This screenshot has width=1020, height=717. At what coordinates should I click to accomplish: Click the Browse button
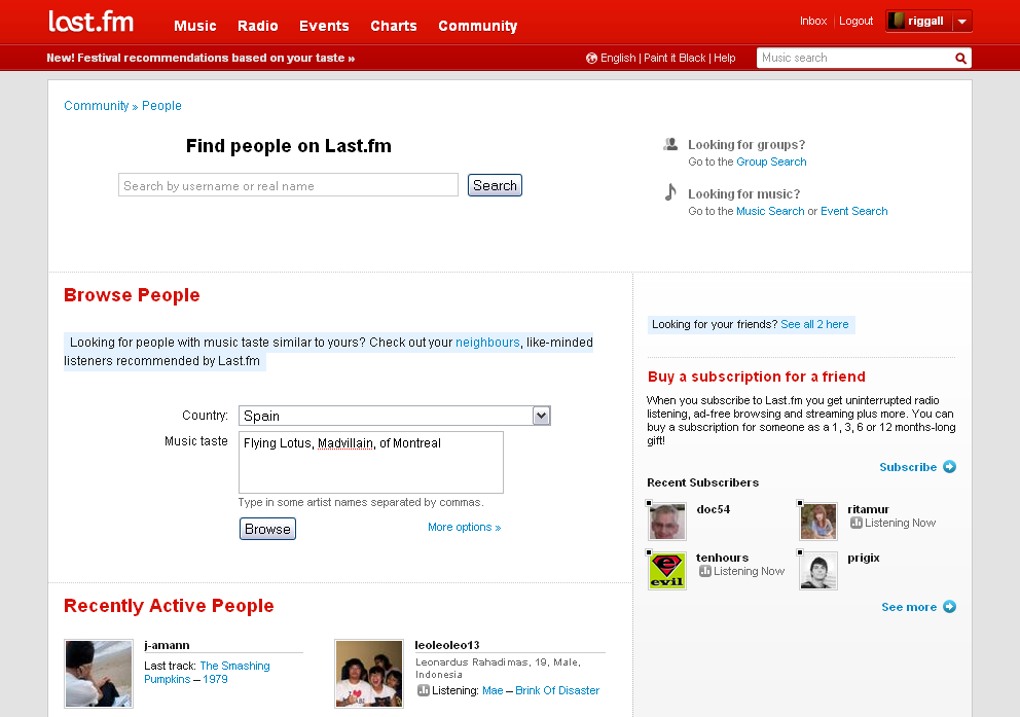267,529
